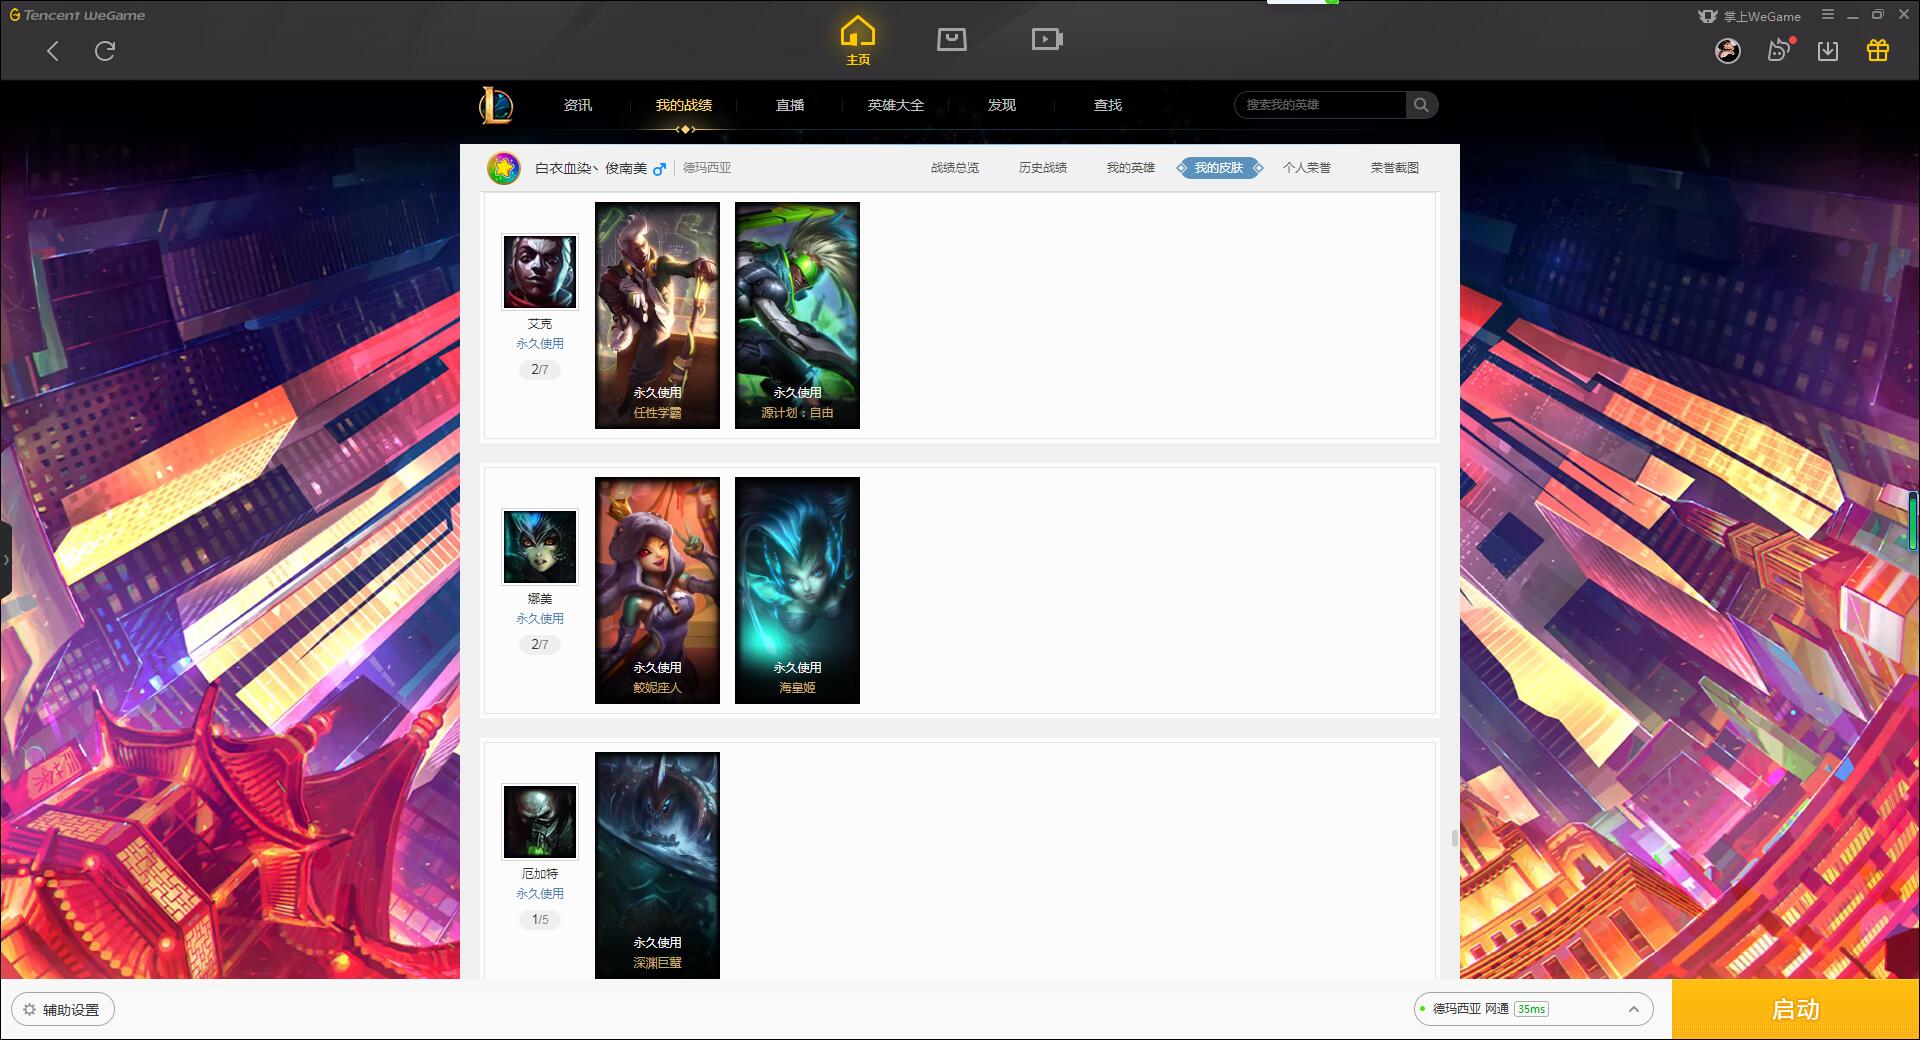Click the 永久使用 label under 娜美
1920x1040 pixels.
[540, 619]
